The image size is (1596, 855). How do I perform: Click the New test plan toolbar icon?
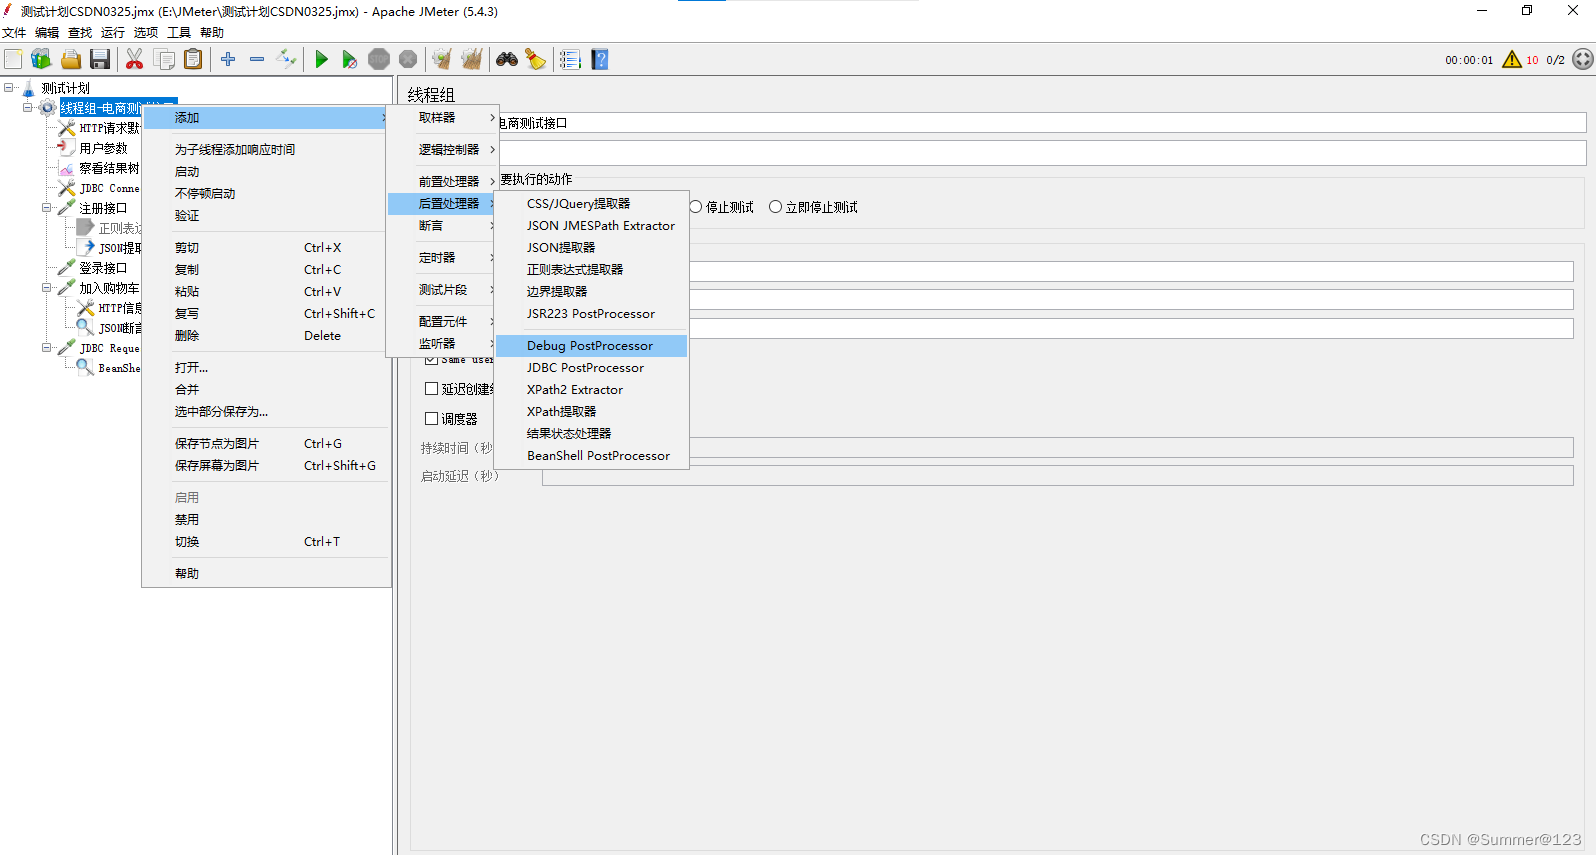13,59
